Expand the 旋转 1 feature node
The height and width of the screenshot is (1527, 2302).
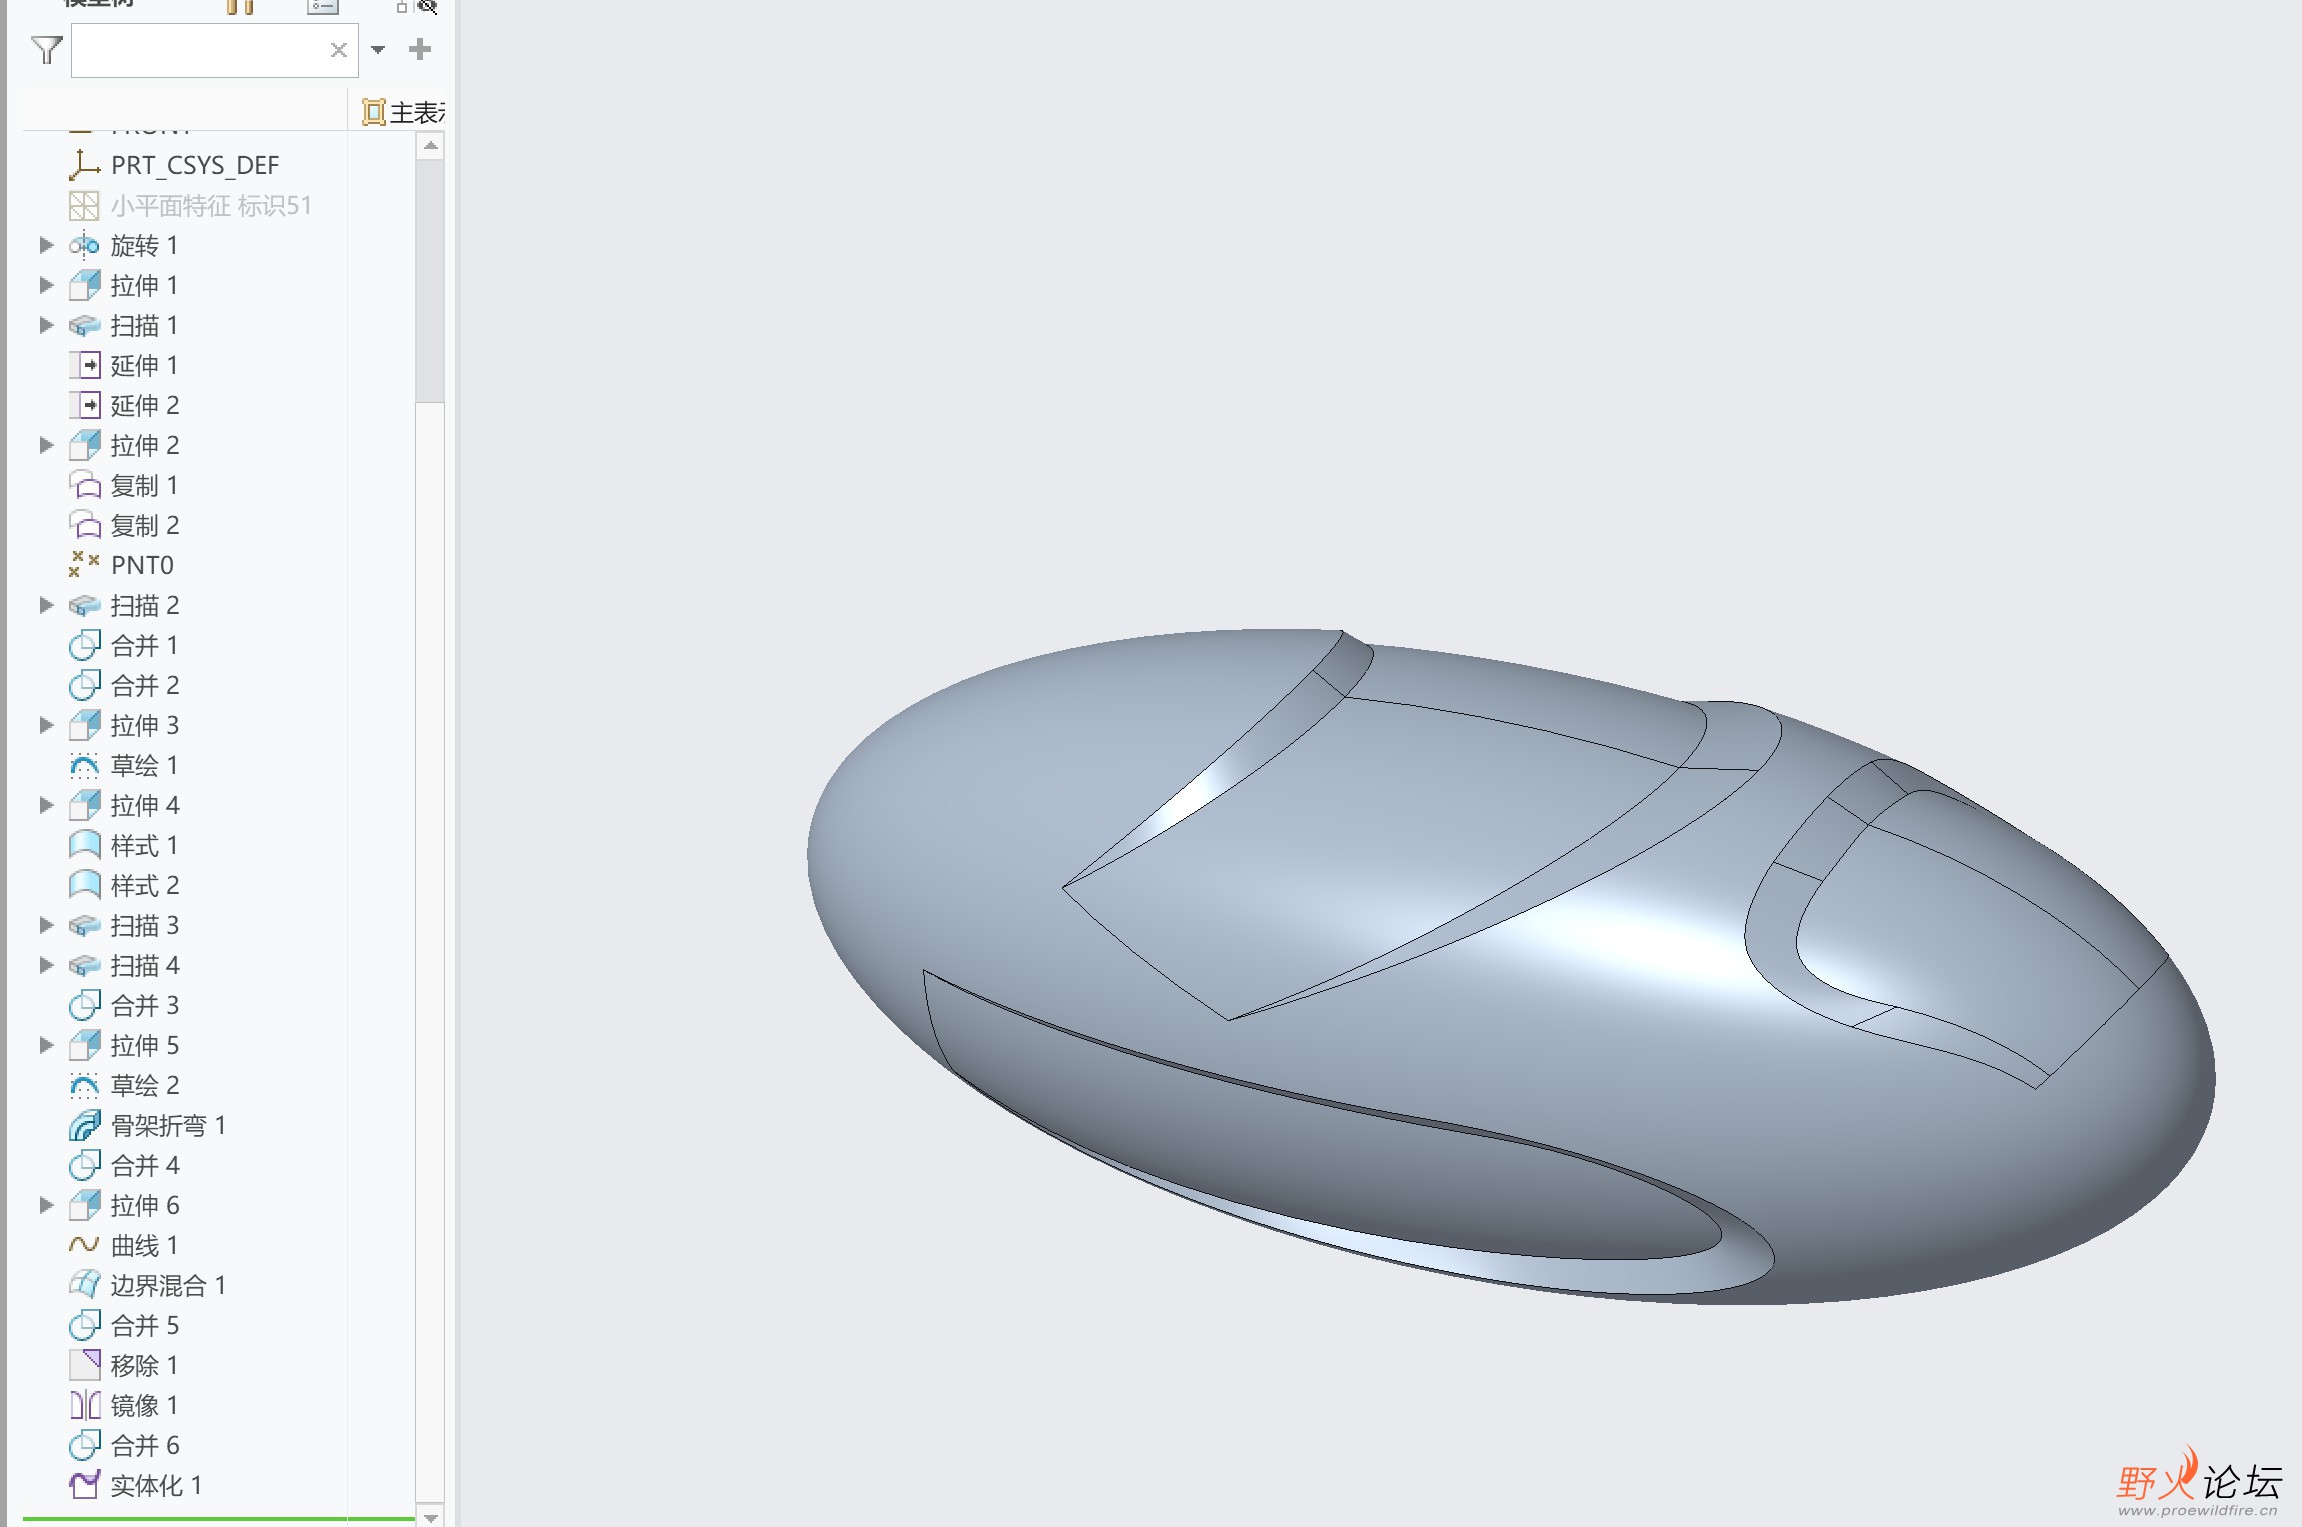[46, 245]
